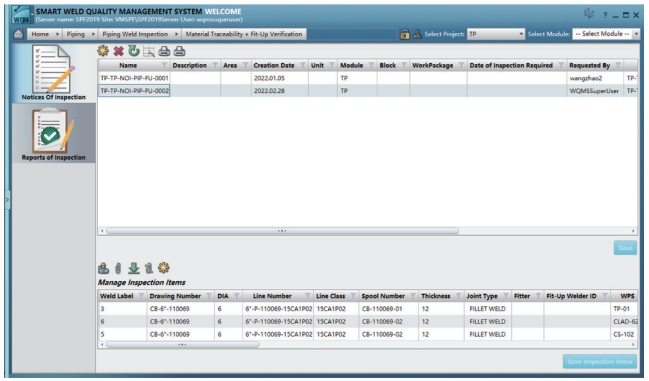Image resolution: width=649 pixels, height=381 pixels.
Task: Click the padlock icon near Select Project
Action: coord(405,34)
